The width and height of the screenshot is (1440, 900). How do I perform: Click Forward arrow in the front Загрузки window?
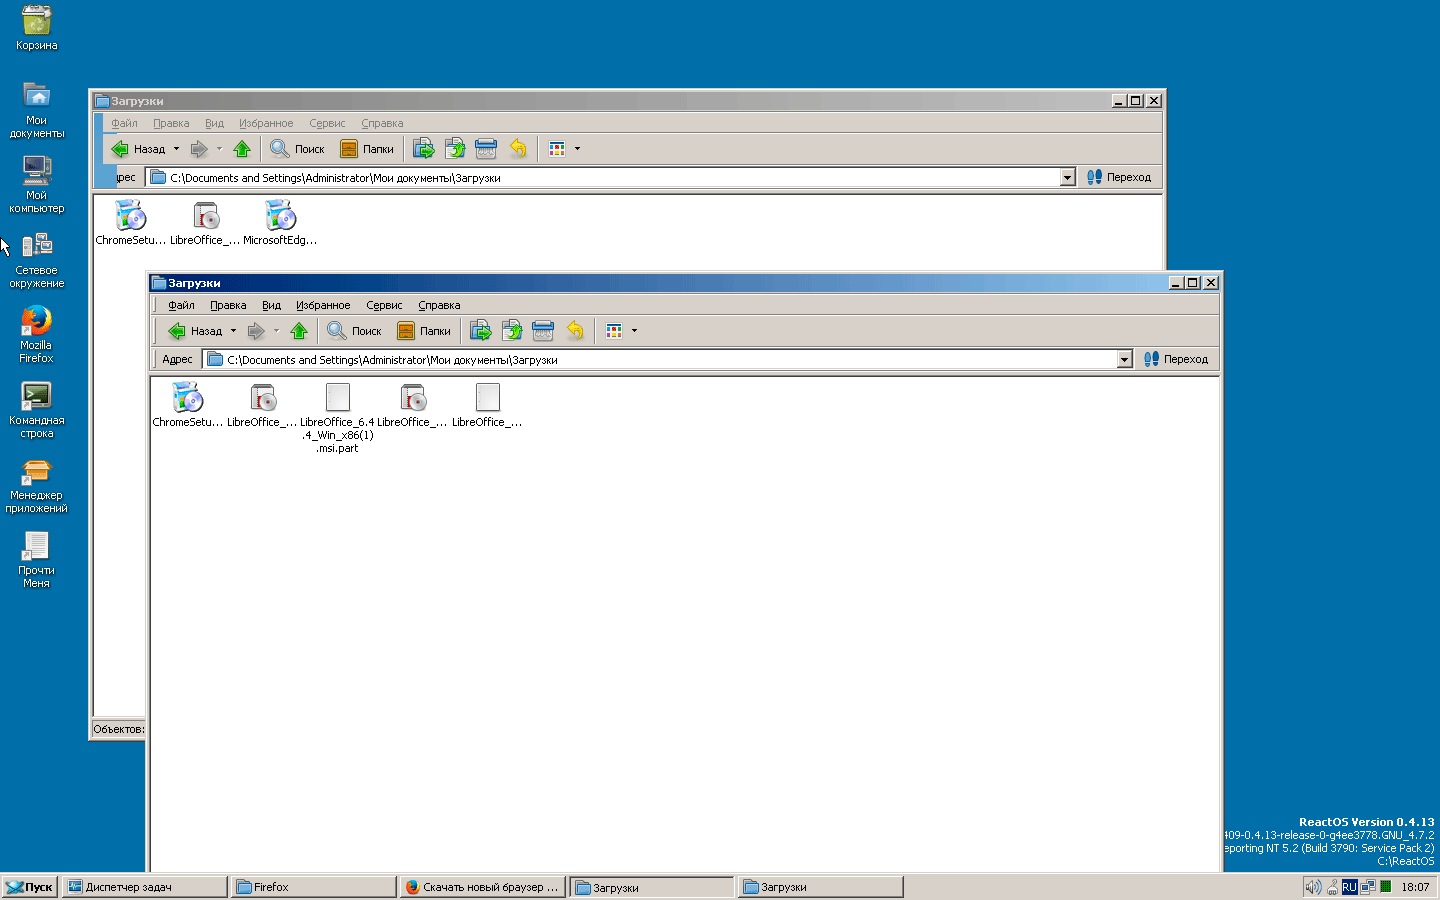[256, 331]
